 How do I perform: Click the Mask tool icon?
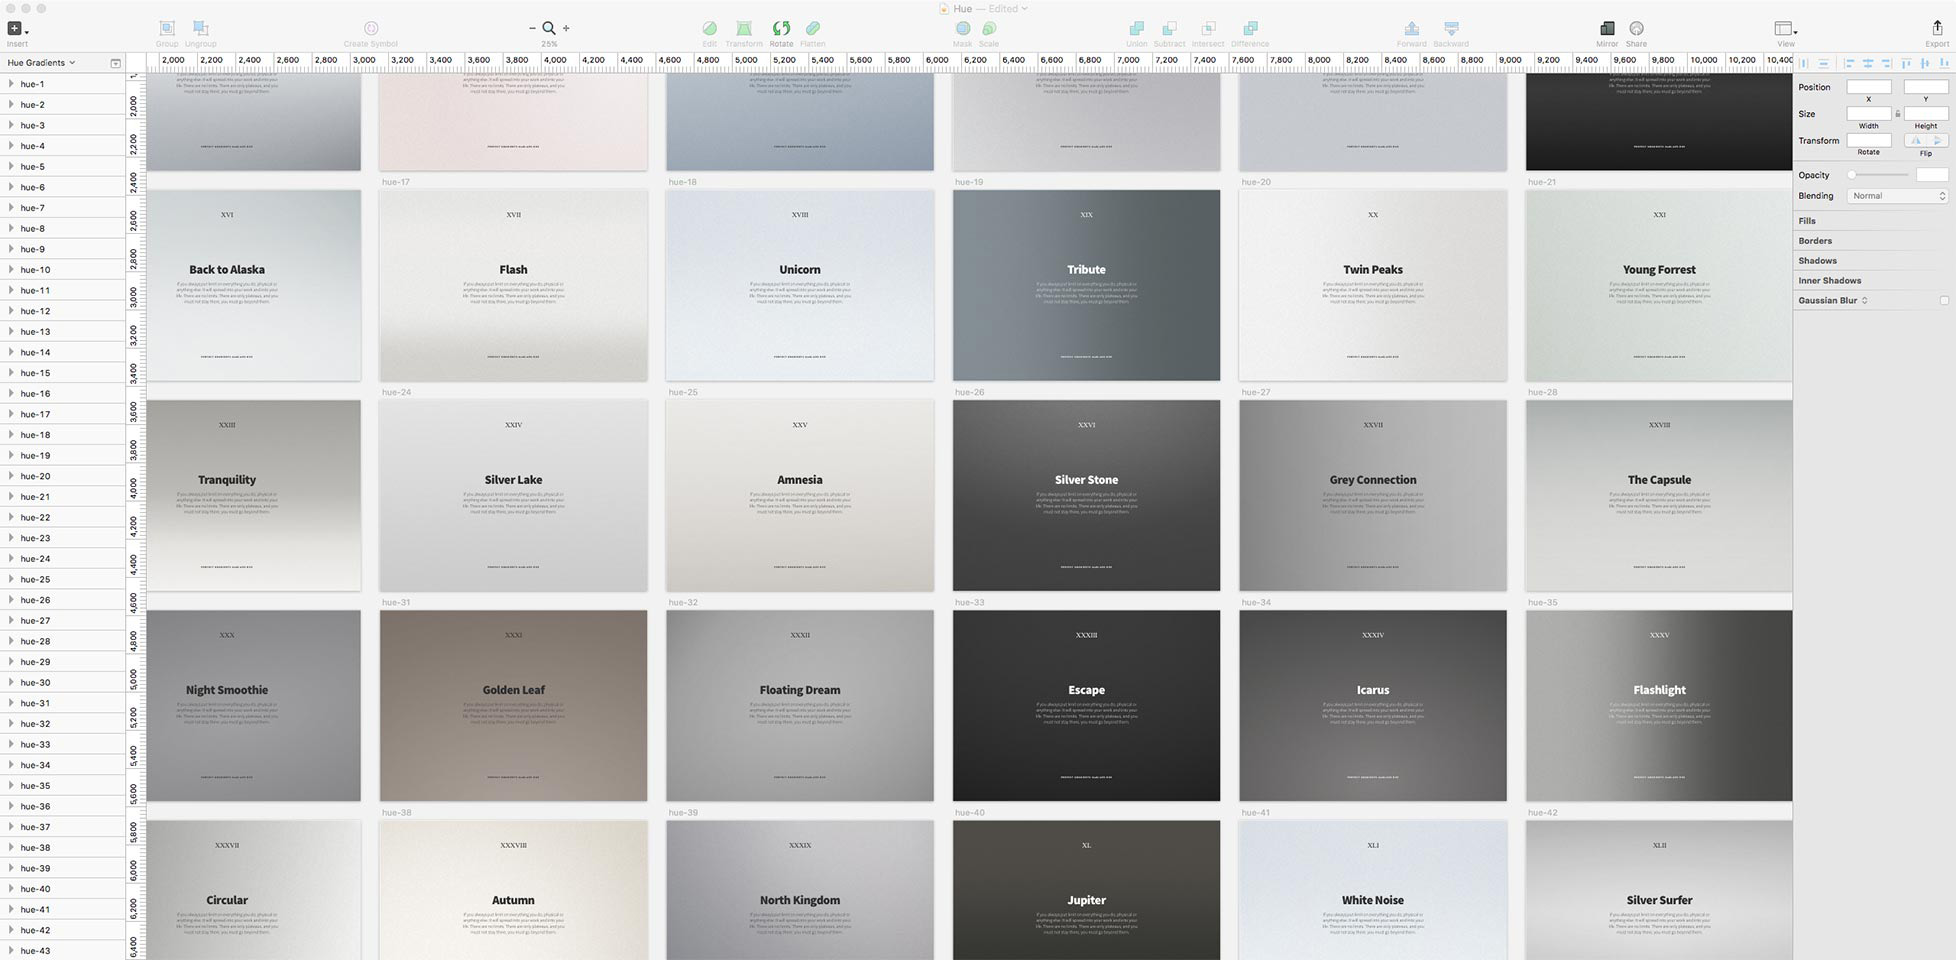coord(962,28)
